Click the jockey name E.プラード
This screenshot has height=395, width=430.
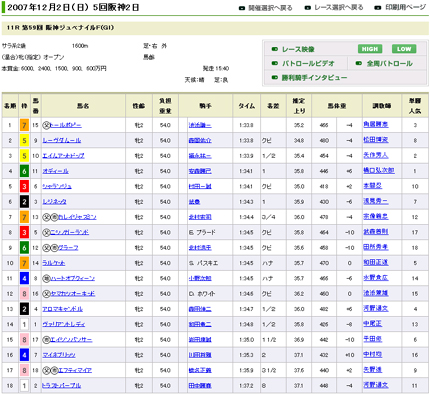[203, 233]
